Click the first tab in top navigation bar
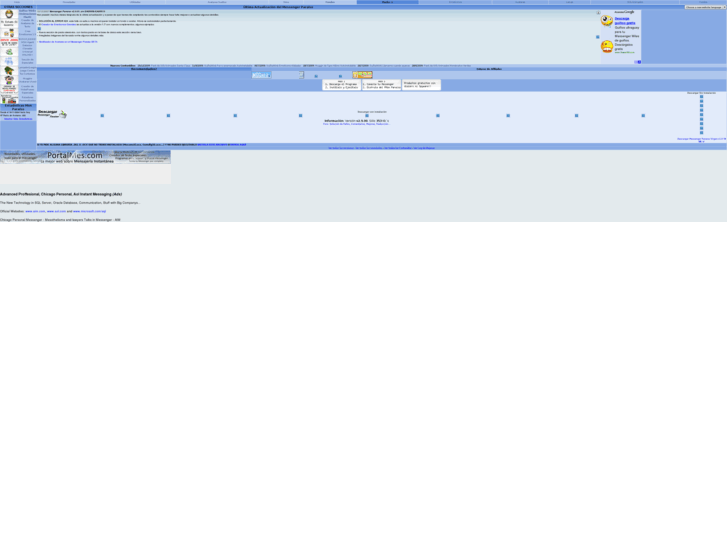Viewport: 727px width, 545px height. point(17,2)
